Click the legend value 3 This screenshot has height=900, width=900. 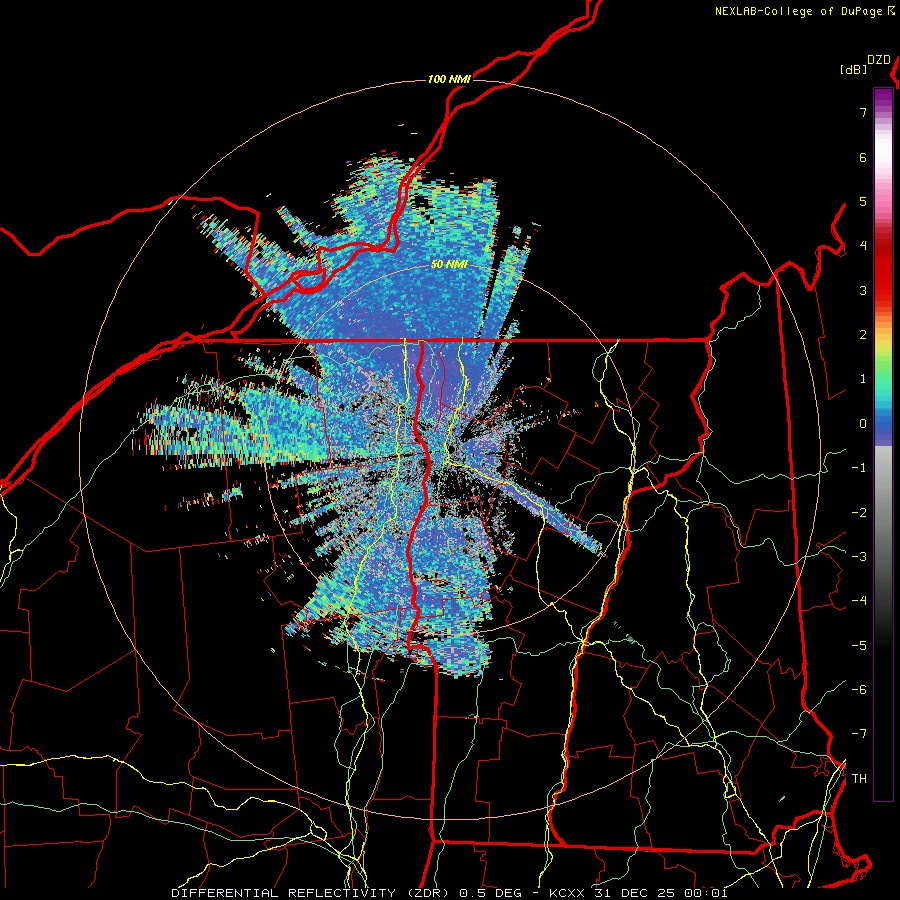(x=863, y=290)
